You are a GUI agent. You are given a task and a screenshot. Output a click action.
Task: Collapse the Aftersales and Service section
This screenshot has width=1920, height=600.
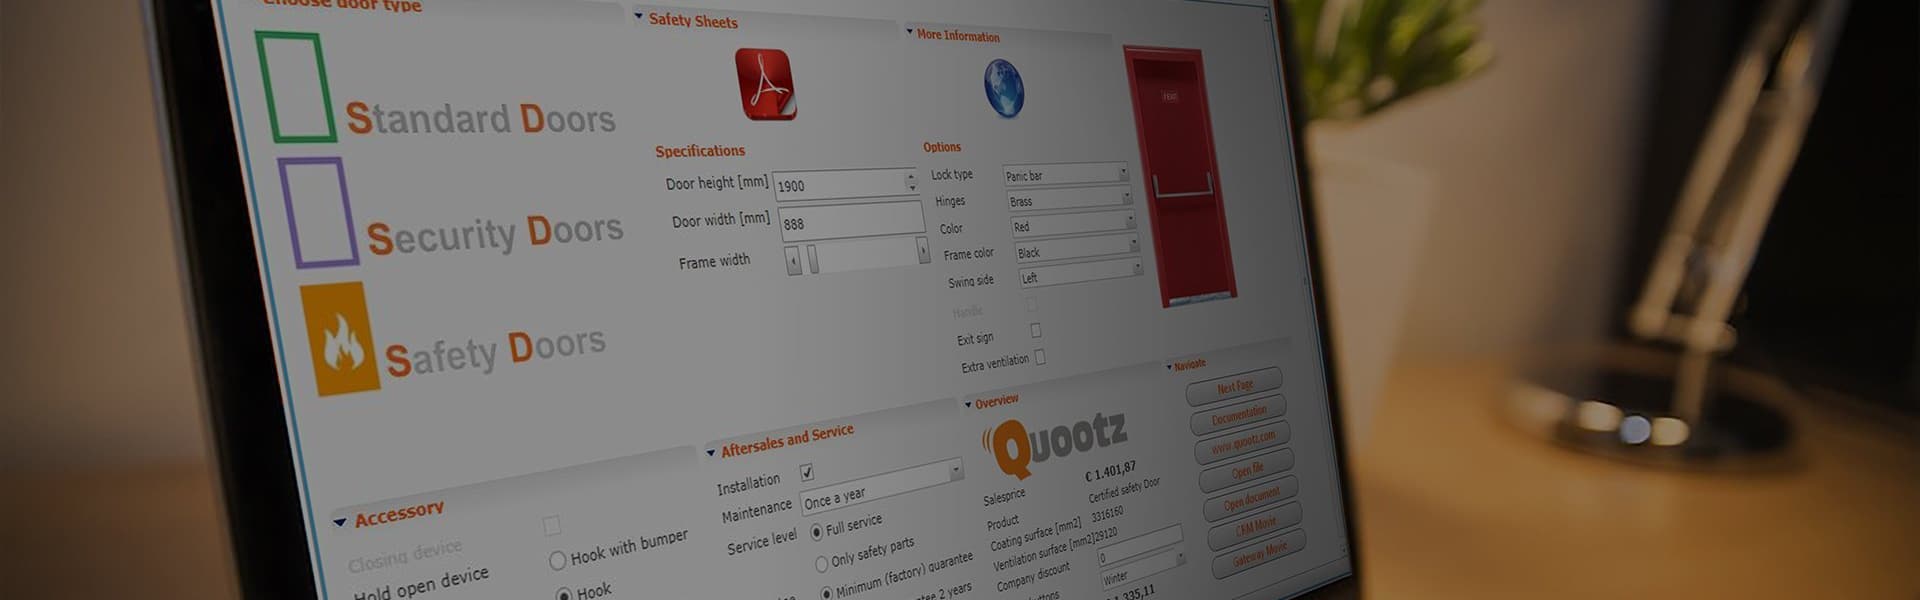pos(711,453)
